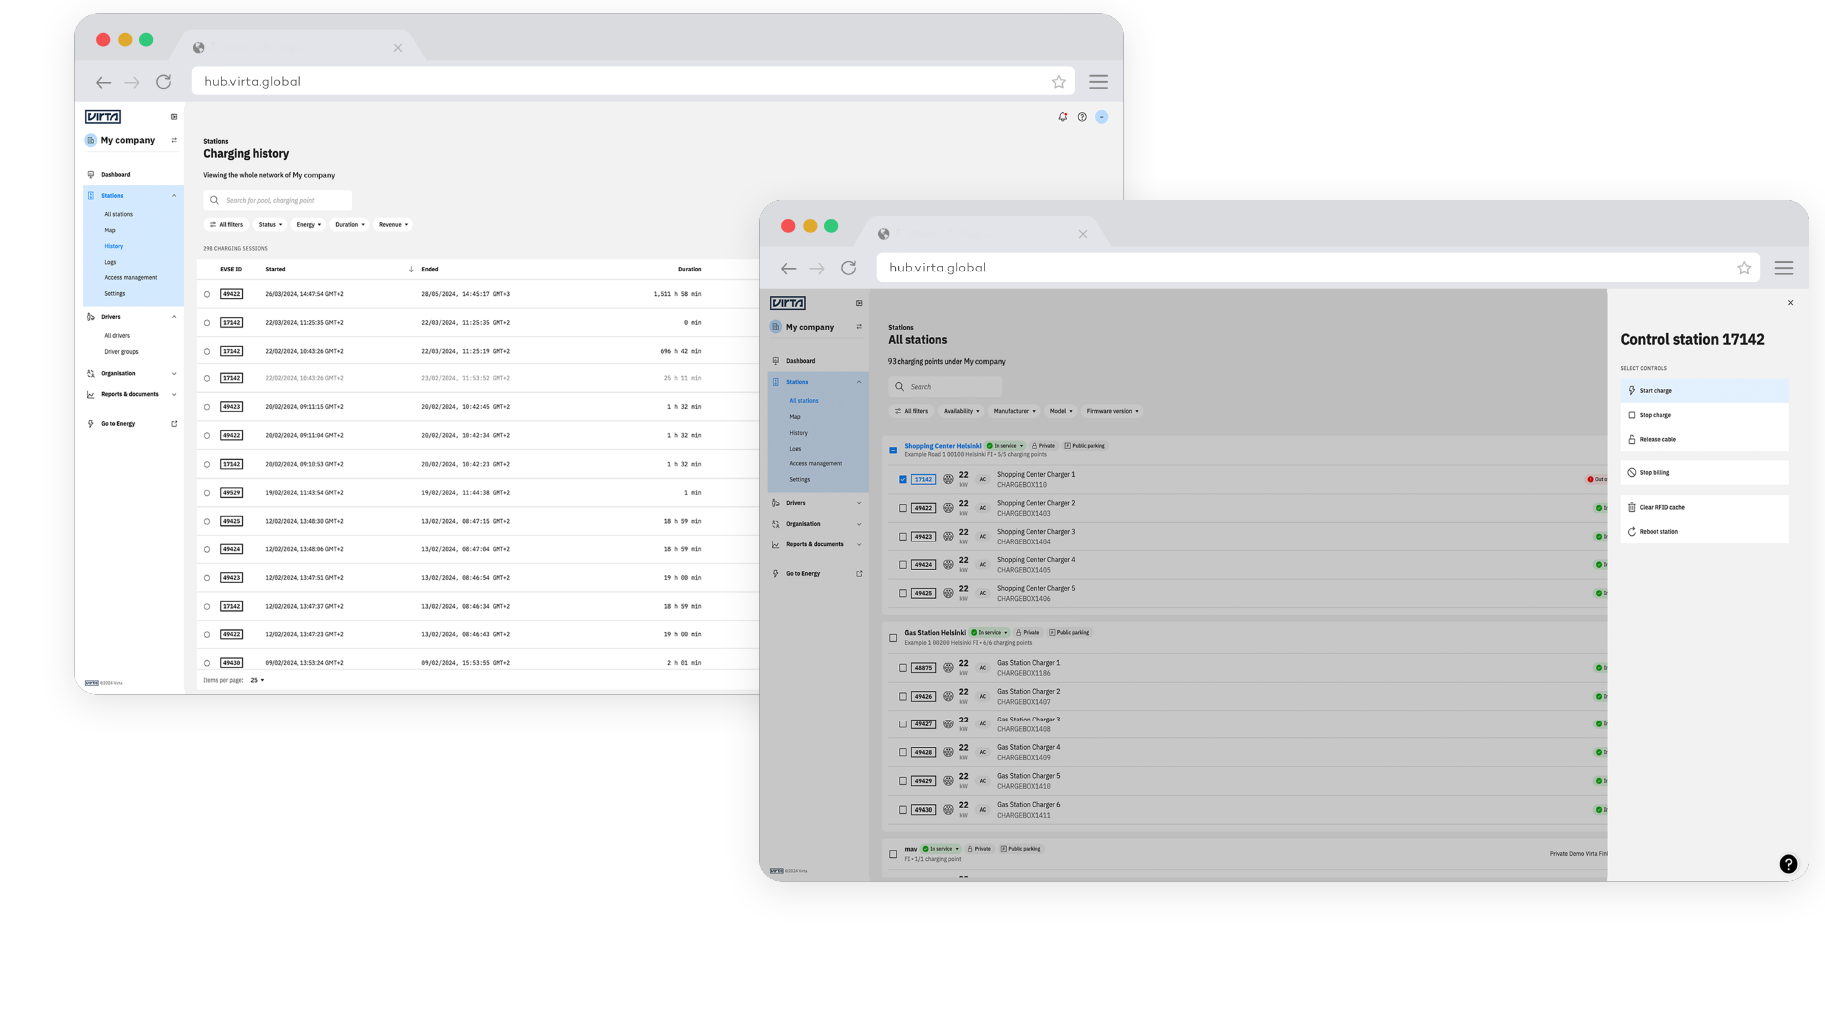Screen dimensions: 1825x1027
Task: Tick the Gas Station Helsinki group checkbox
Action: click(x=893, y=638)
